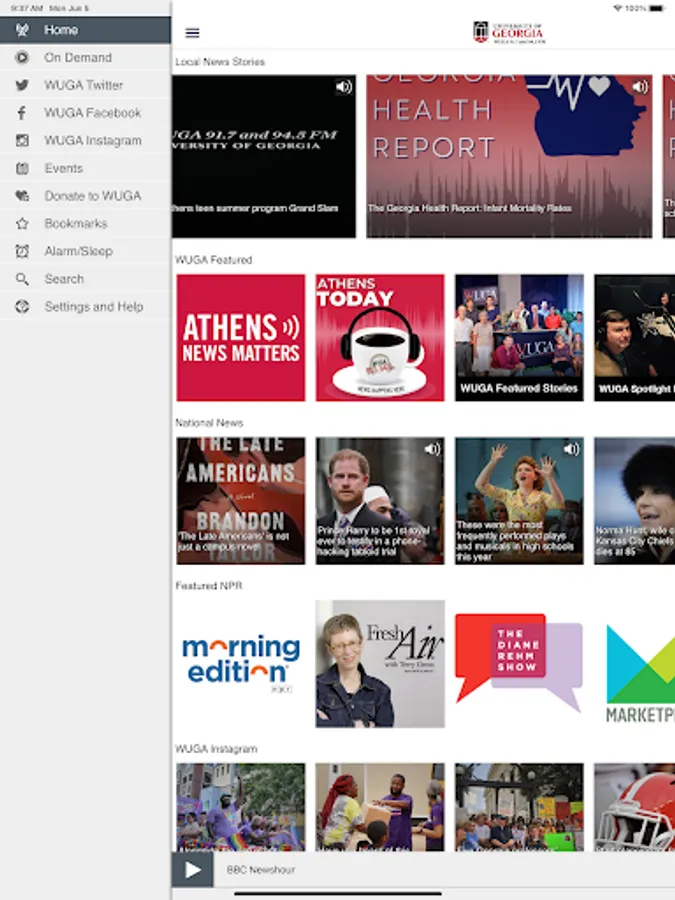Open Alarm/Sleep settings entry
The width and height of the screenshot is (675, 900).
pos(86,251)
